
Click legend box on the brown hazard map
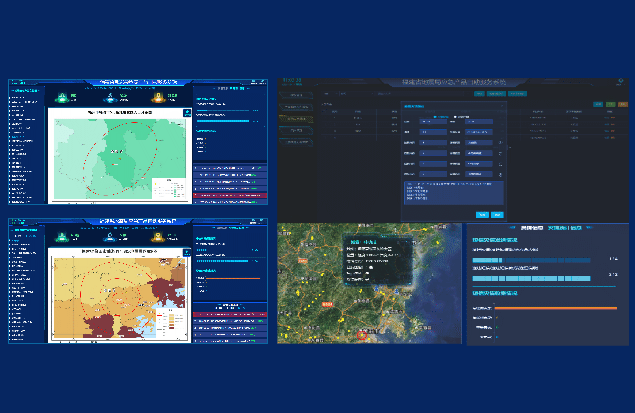click(170, 321)
